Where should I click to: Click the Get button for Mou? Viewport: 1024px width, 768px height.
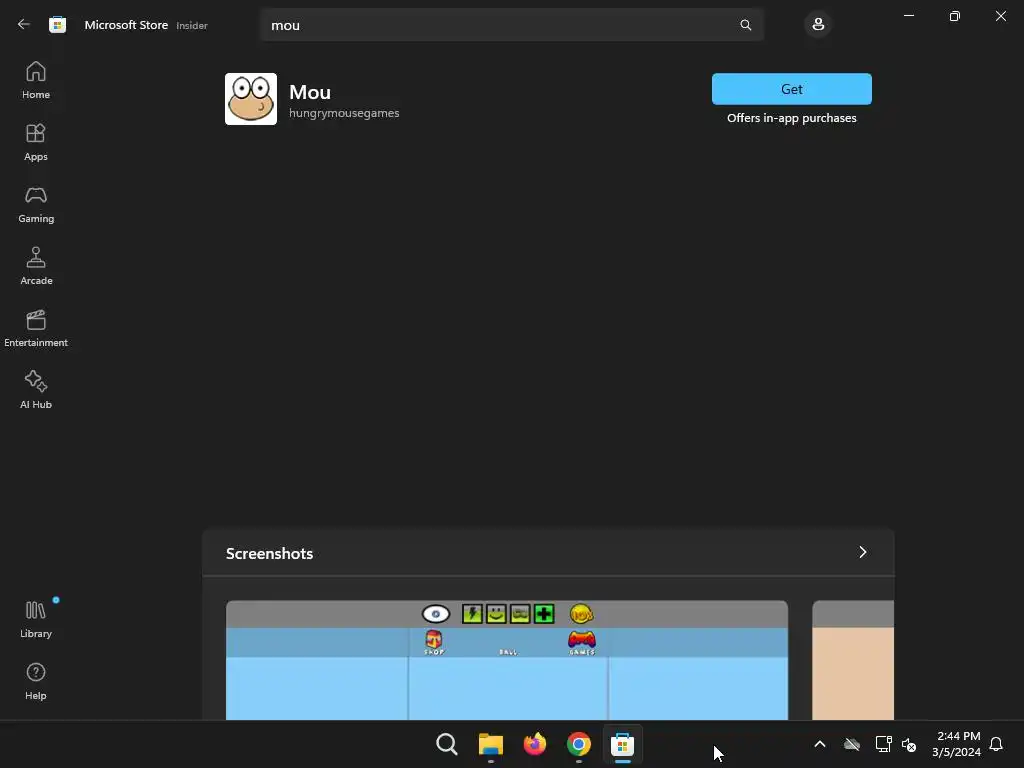point(792,89)
